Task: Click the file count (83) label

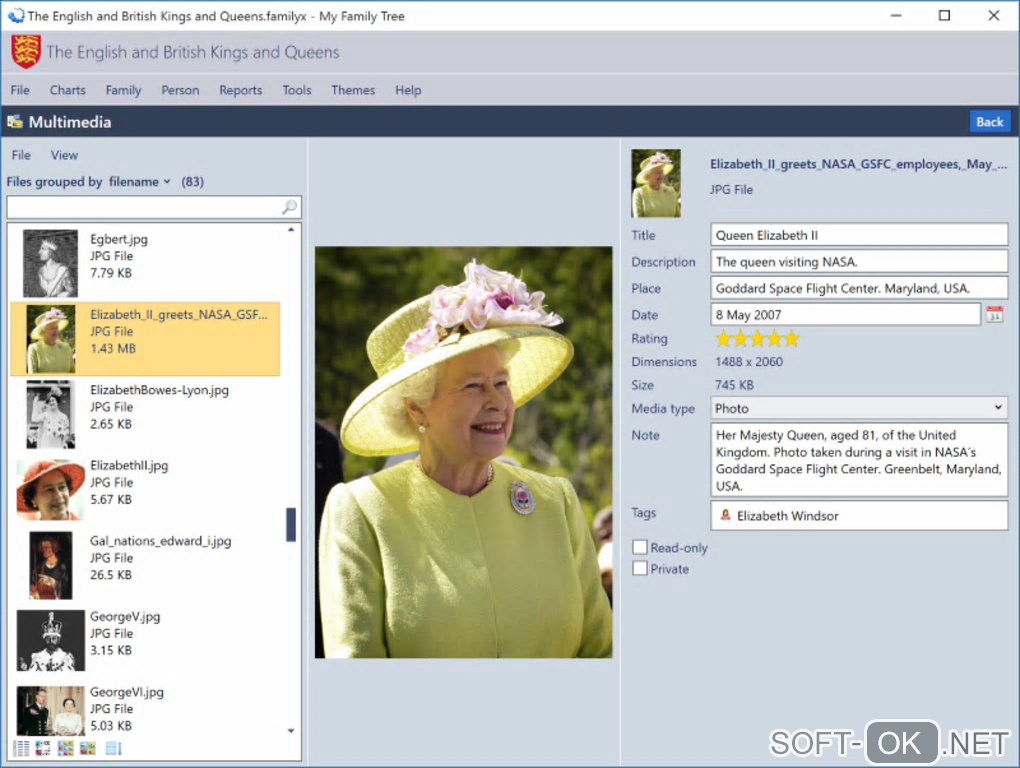Action: click(x=193, y=182)
